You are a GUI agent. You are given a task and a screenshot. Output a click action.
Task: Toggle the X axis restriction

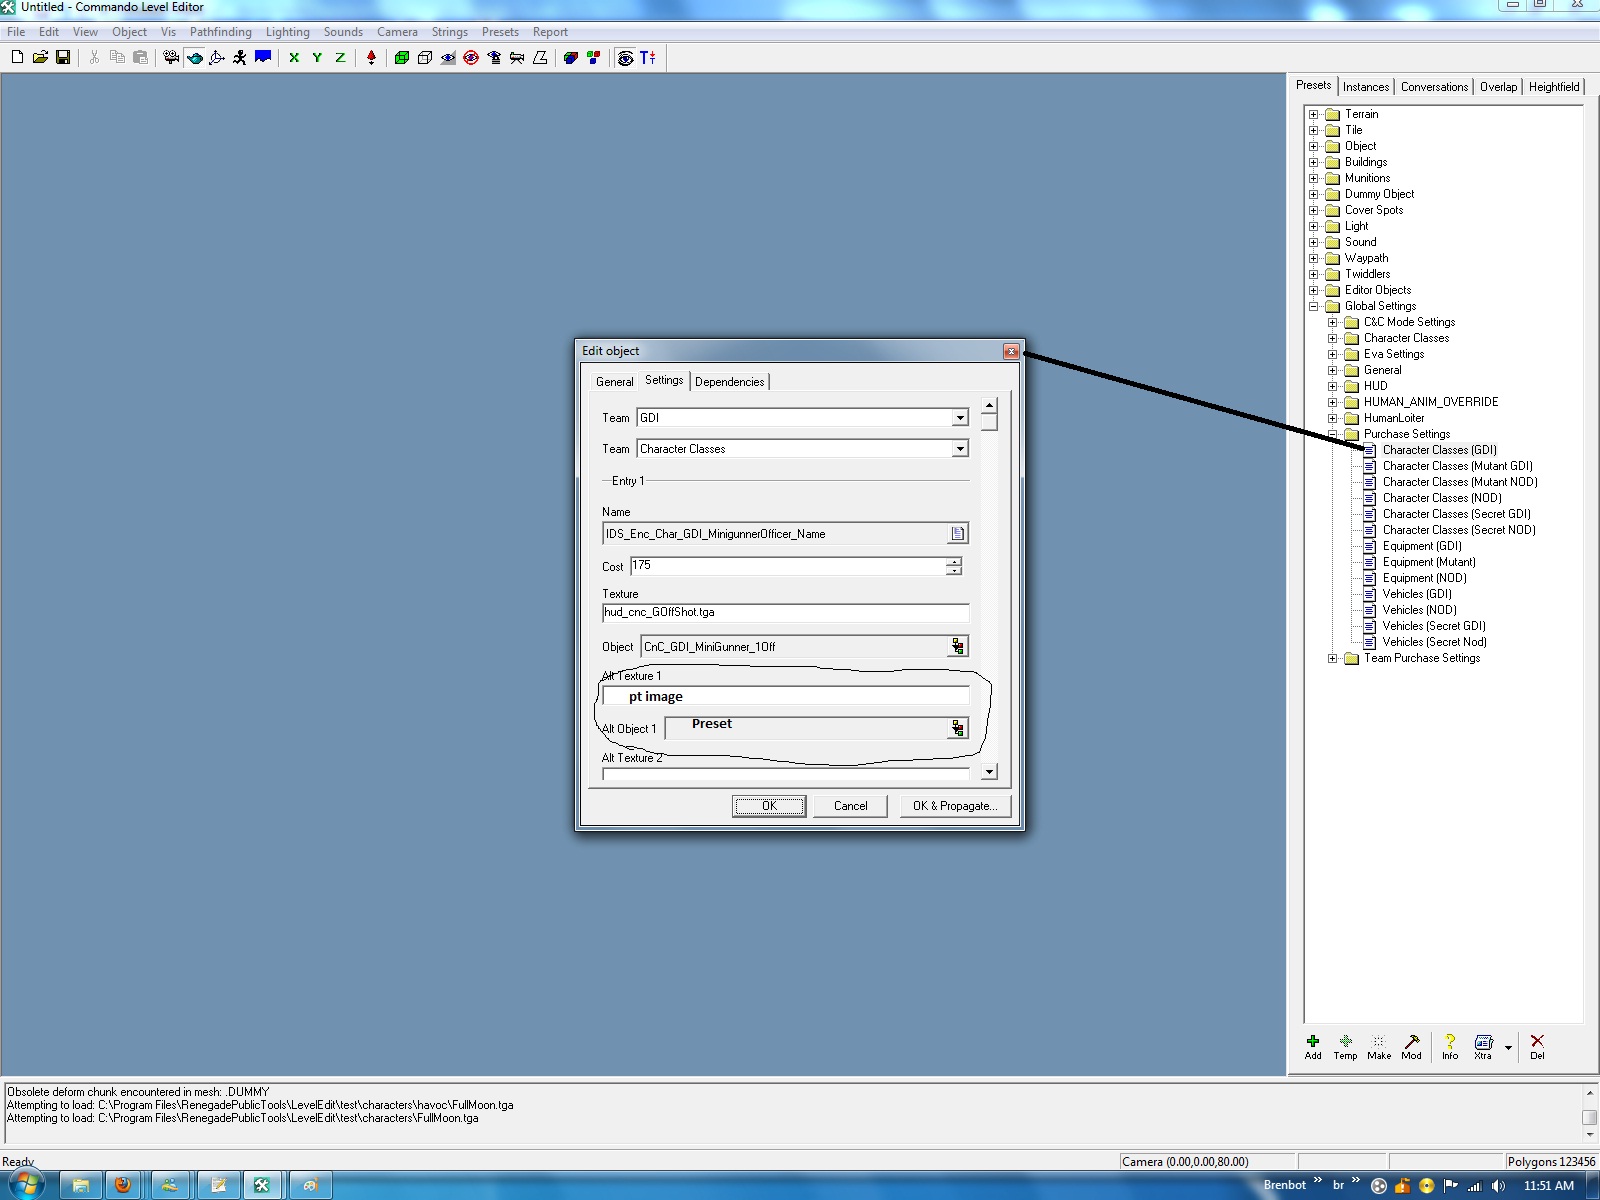pyautogui.click(x=294, y=58)
